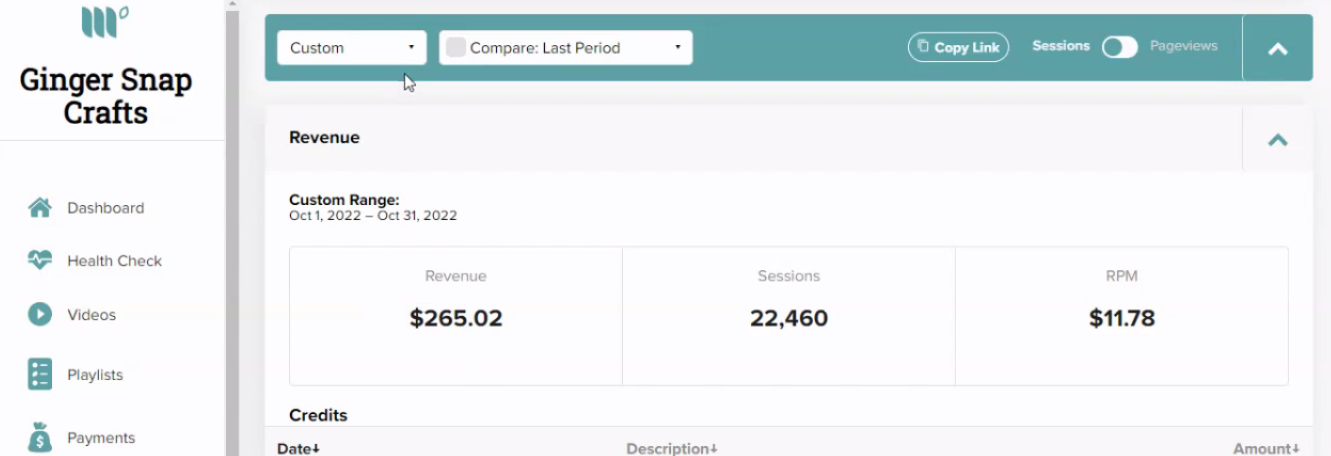Viewport: 1331px width, 456px height.
Task: Select the Videos play icon
Action: click(x=39, y=314)
